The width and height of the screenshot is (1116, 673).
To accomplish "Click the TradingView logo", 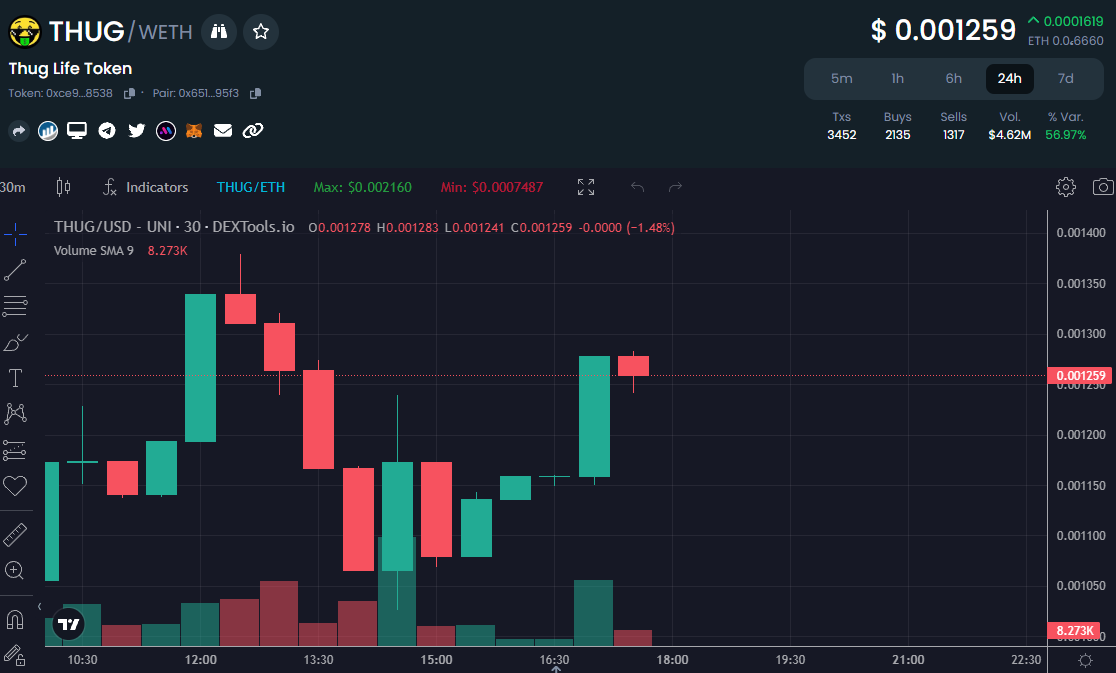I will [69, 625].
